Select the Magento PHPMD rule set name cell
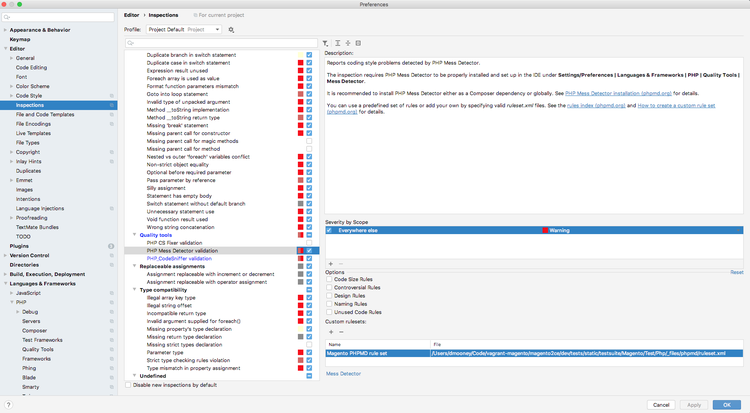Screen dimensions: 750x413 (x=378, y=353)
